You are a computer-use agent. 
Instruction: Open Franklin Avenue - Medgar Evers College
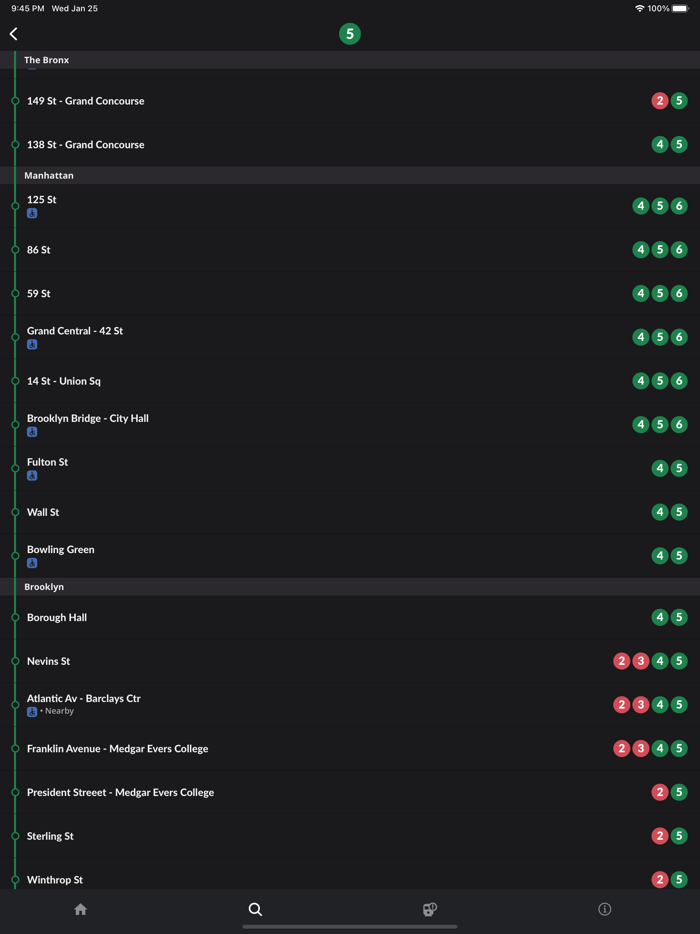[x=350, y=749]
